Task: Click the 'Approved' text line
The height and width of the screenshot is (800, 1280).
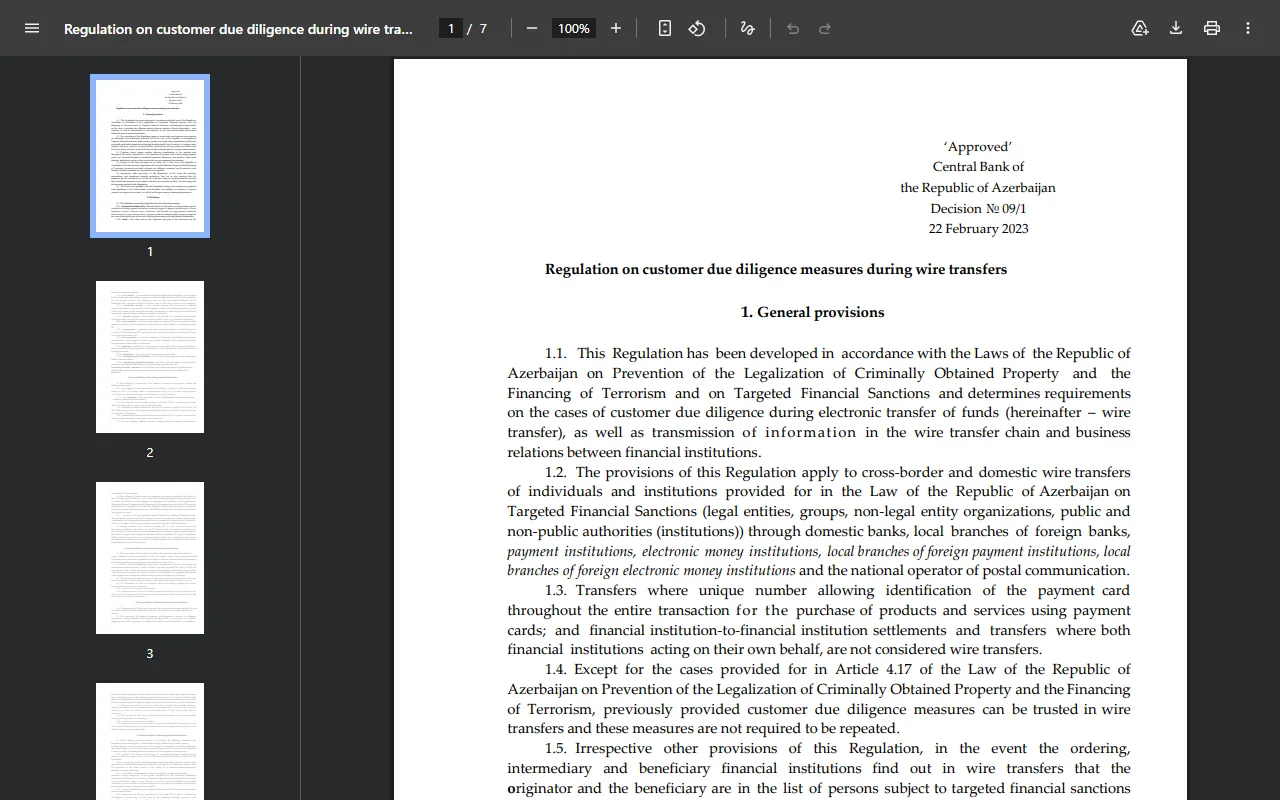Action: pos(978,146)
